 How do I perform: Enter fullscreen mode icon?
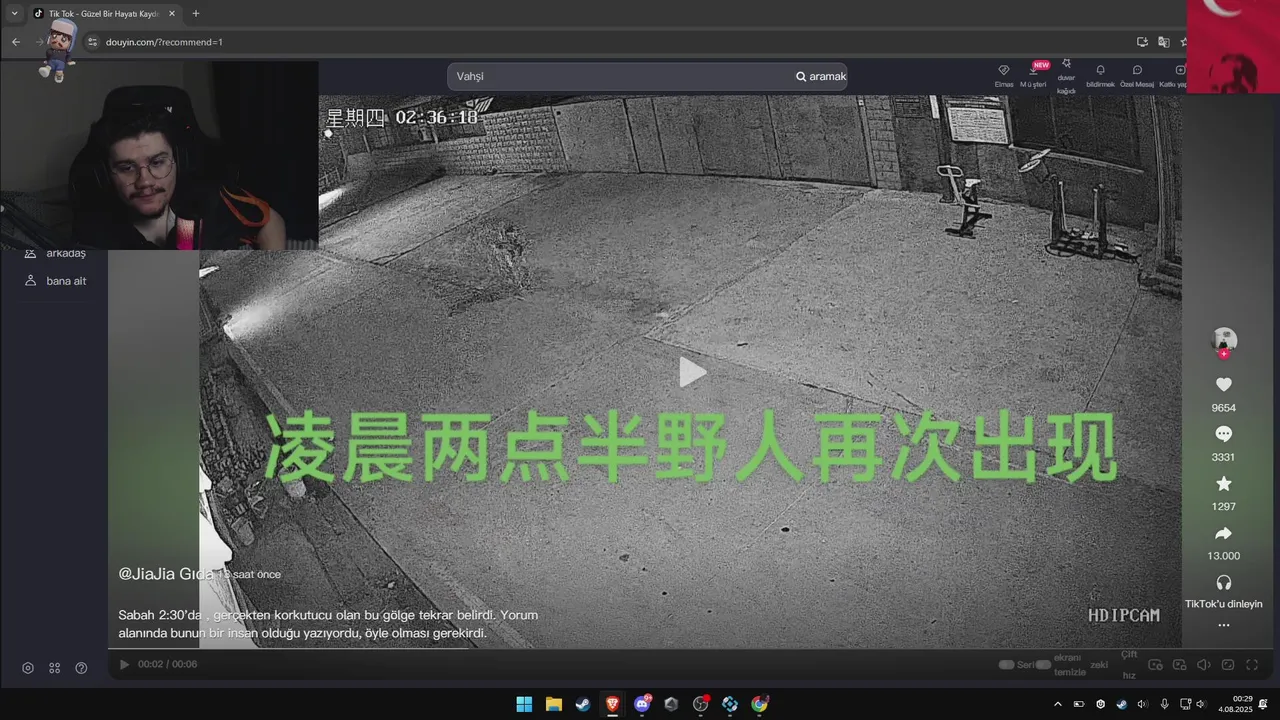coord(1252,665)
